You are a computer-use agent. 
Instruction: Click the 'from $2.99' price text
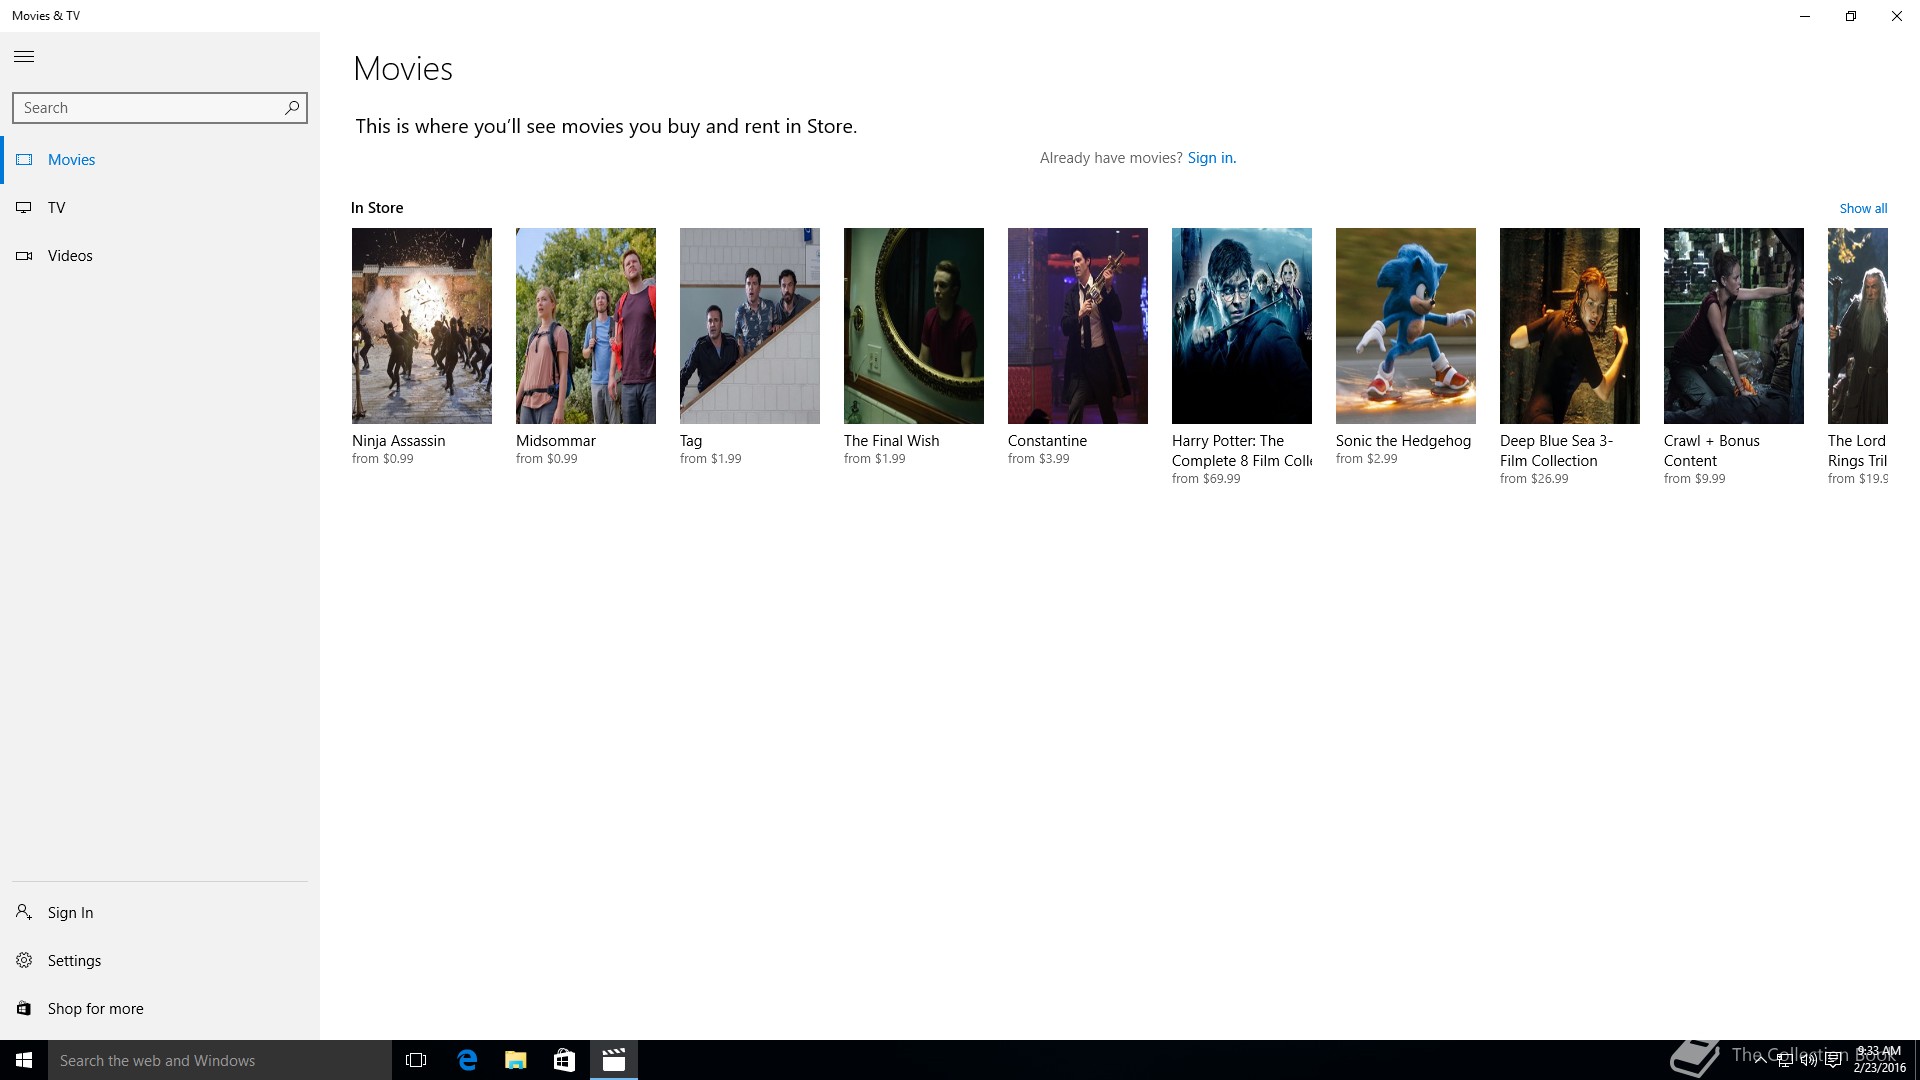point(1367,459)
